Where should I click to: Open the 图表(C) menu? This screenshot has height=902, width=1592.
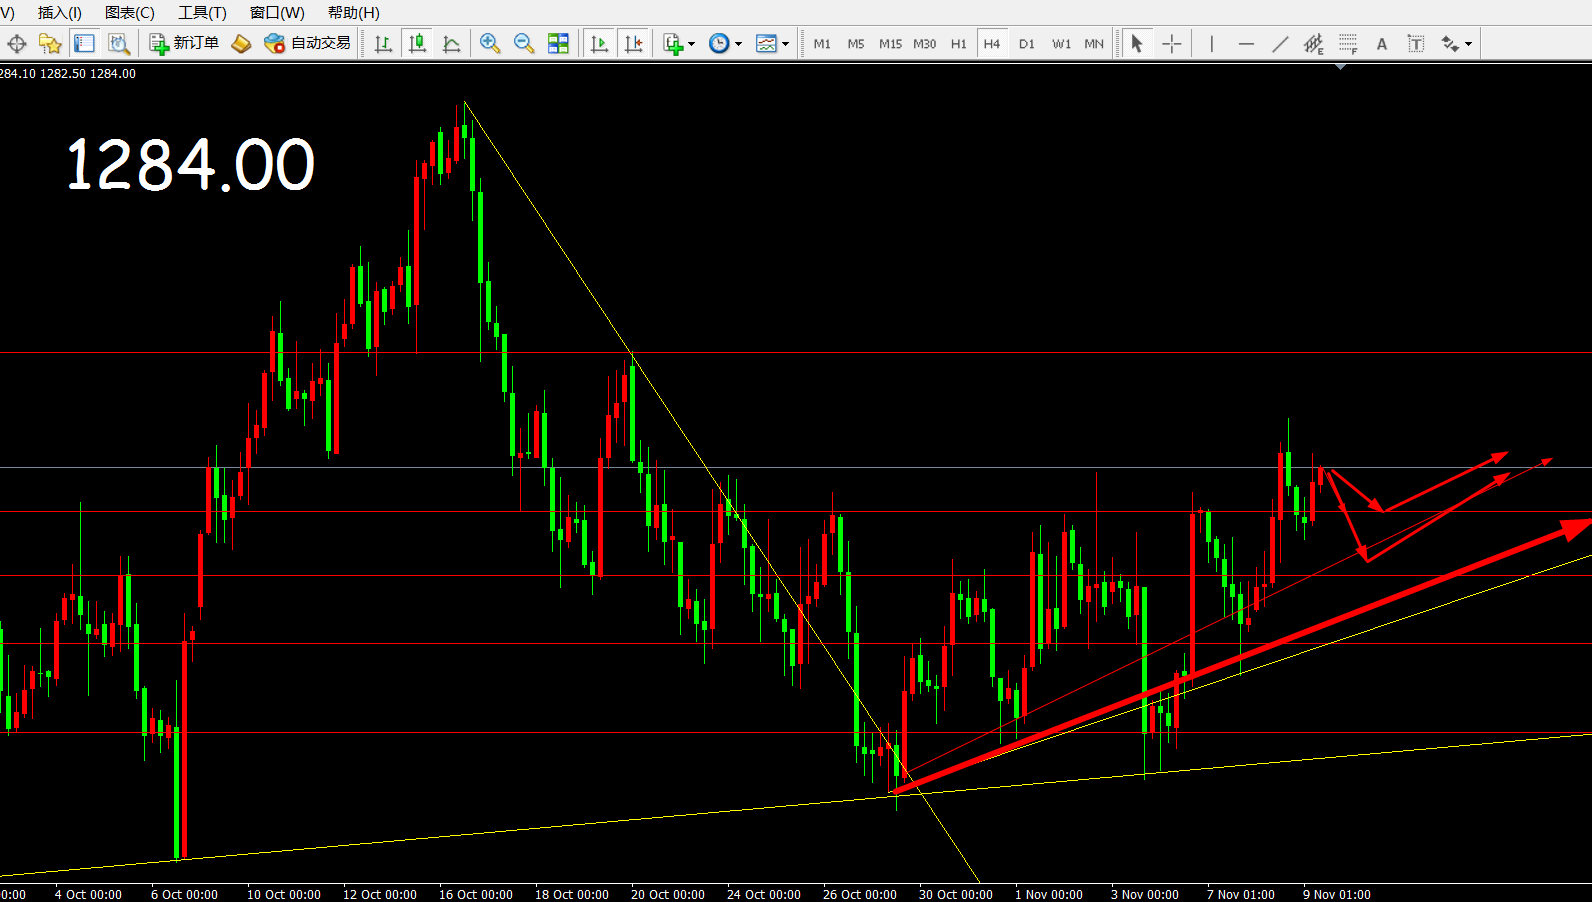click(x=130, y=13)
